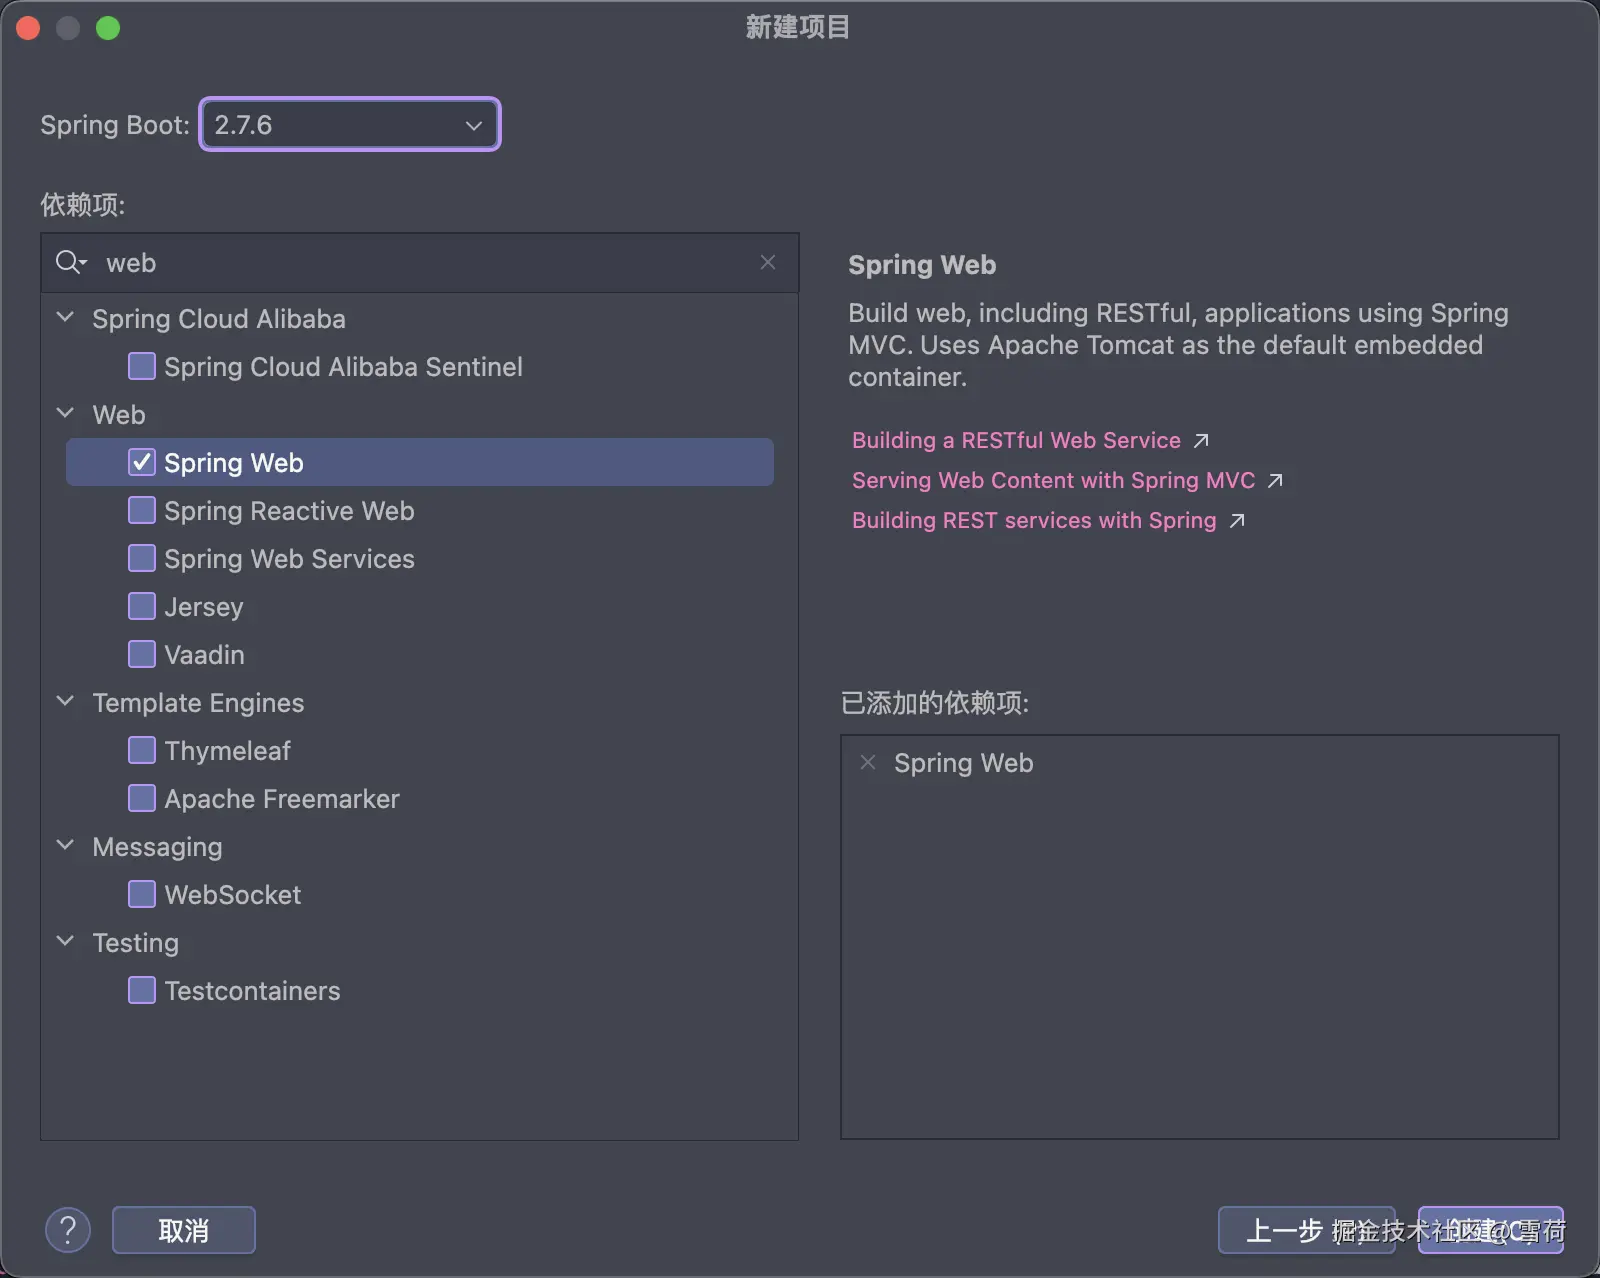Image resolution: width=1600 pixels, height=1278 pixels.
Task: Remove Spring Web from added dependencies
Action: [868, 762]
